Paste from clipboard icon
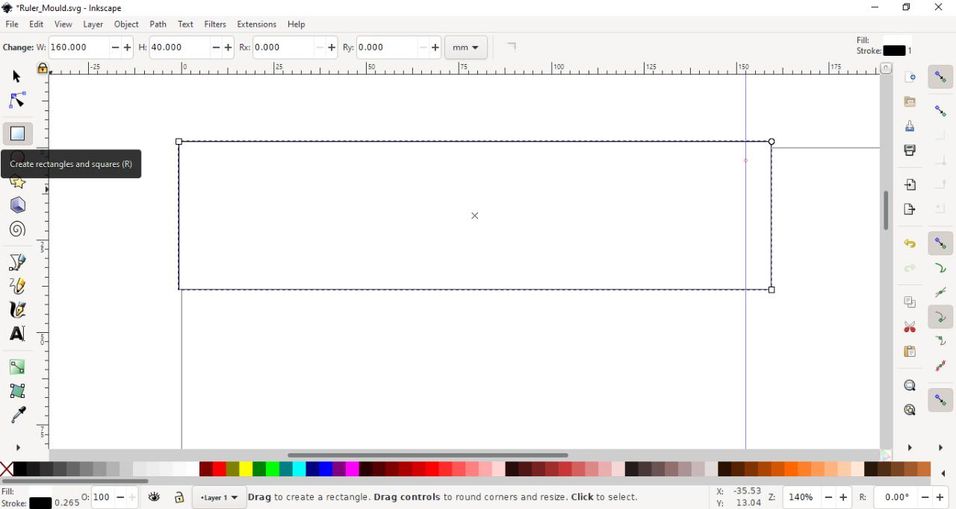Image resolution: width=956 pixels, height=509 pixels. pyautogui.click(x=910, y=351)
